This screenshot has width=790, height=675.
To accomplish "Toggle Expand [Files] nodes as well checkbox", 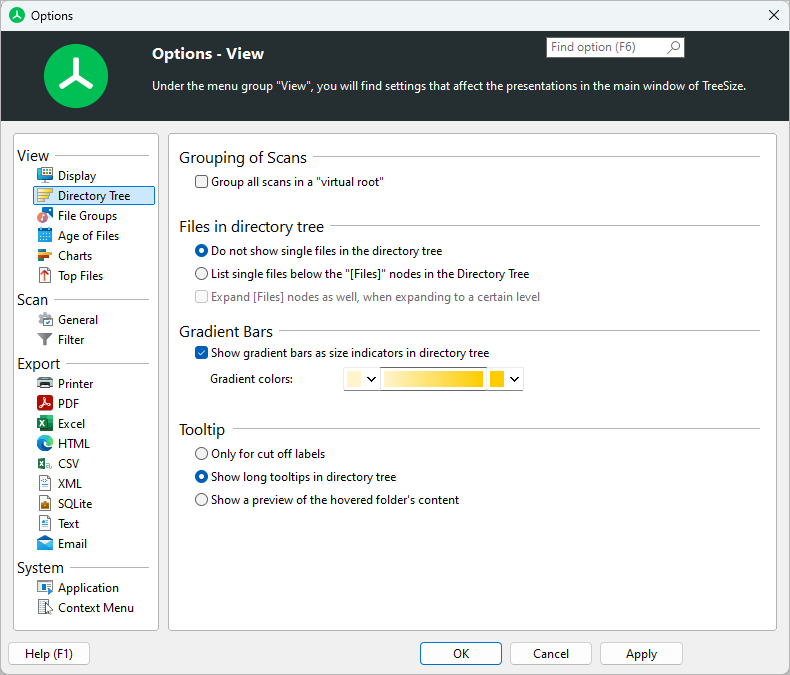I will (201, 297).
